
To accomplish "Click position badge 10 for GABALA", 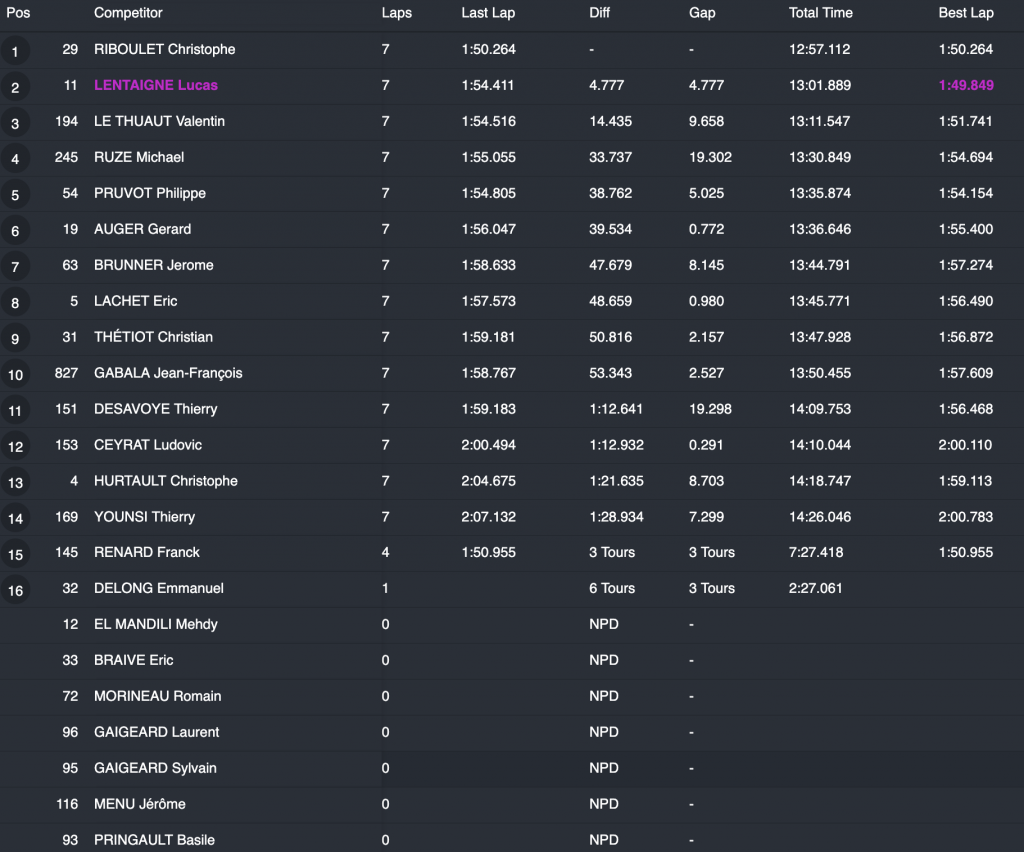I will point(15,375).
